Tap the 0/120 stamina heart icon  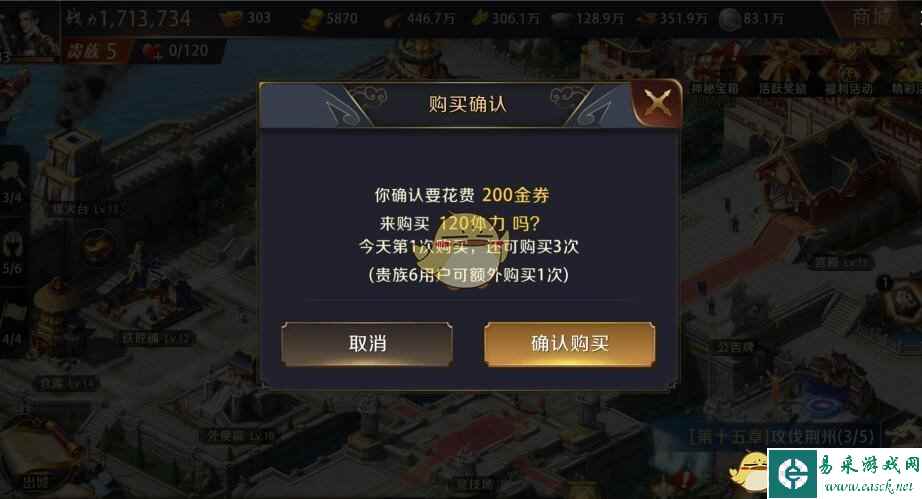click(x=153, y=52)
